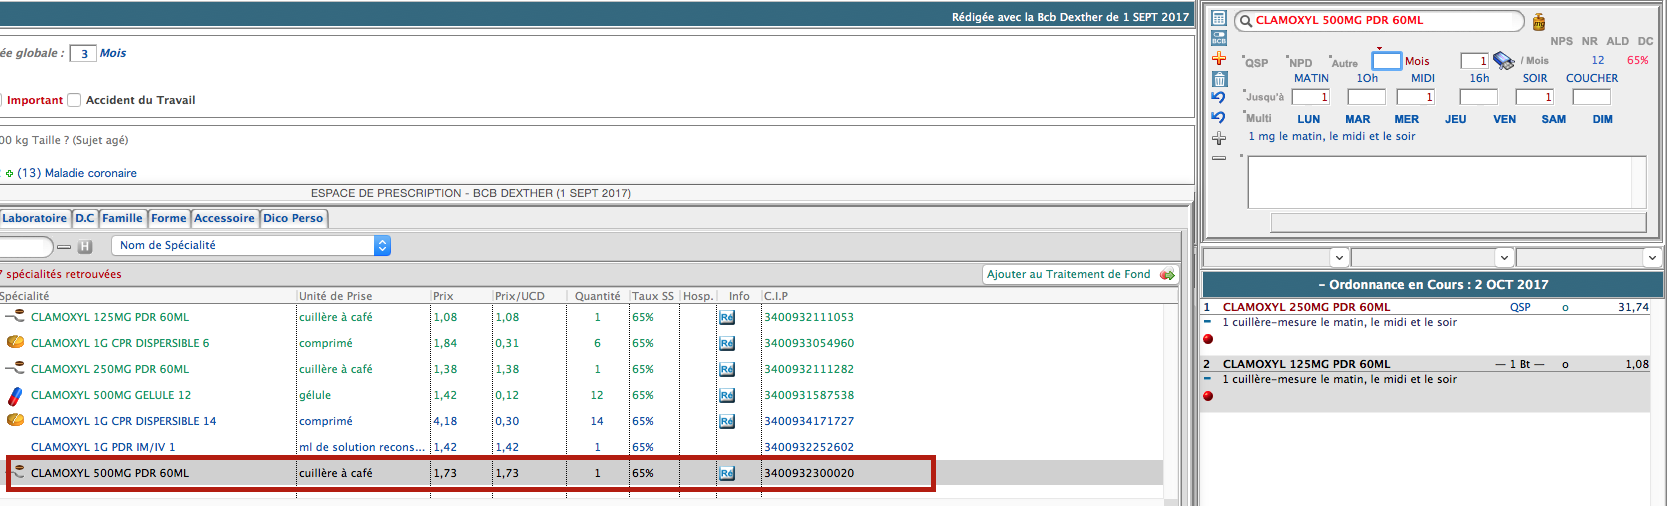Click the medication box icon beside /Mois
The height and width of the screenshot is (506, 1667).
pos(1504,61)
